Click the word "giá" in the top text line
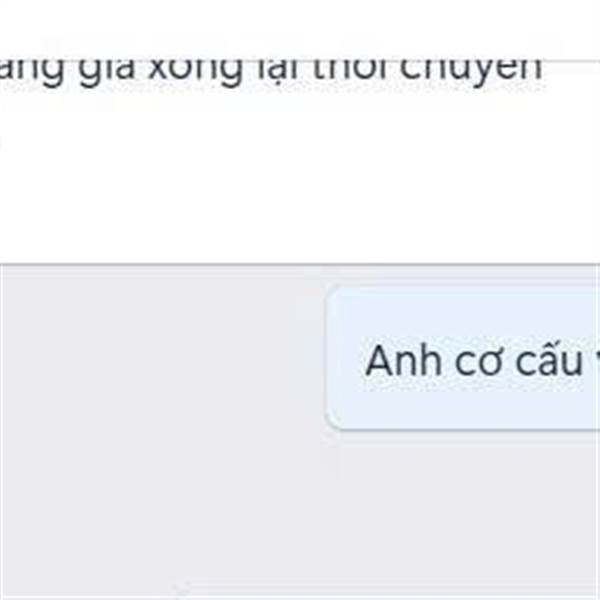Image resolution: width=600 pixels, height=600 pixels. point(107,73)
